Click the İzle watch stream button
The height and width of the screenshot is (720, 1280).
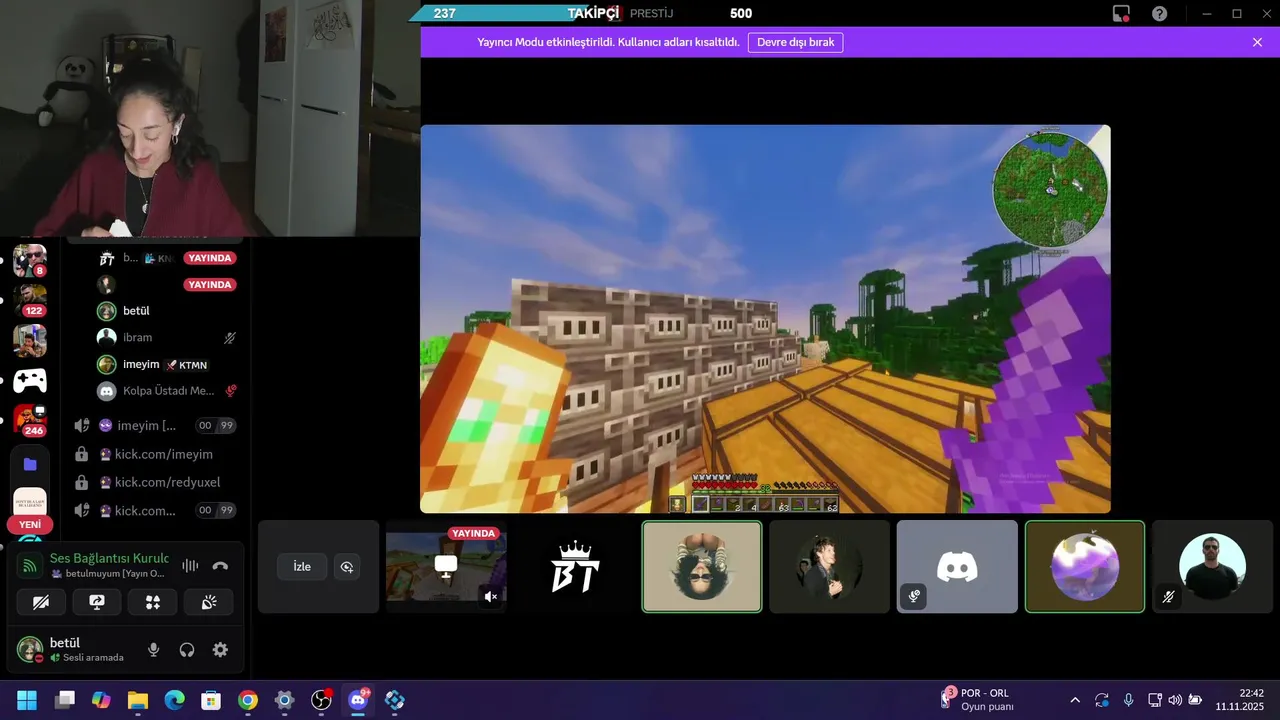(302, 567)
